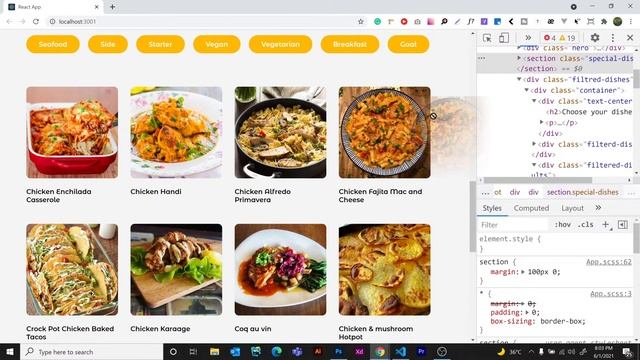The height and width of the screenshot is (360, 640).
Task: Reload the localhost page
Action: coord(36,22)
